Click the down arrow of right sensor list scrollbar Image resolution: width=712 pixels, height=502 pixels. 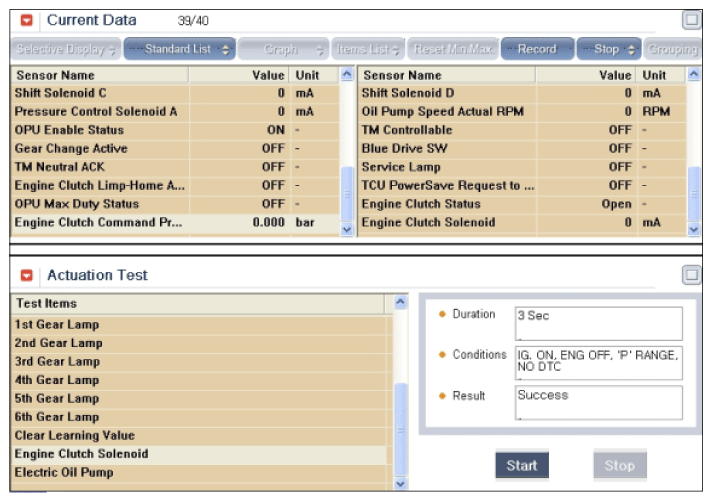[694, 229]
